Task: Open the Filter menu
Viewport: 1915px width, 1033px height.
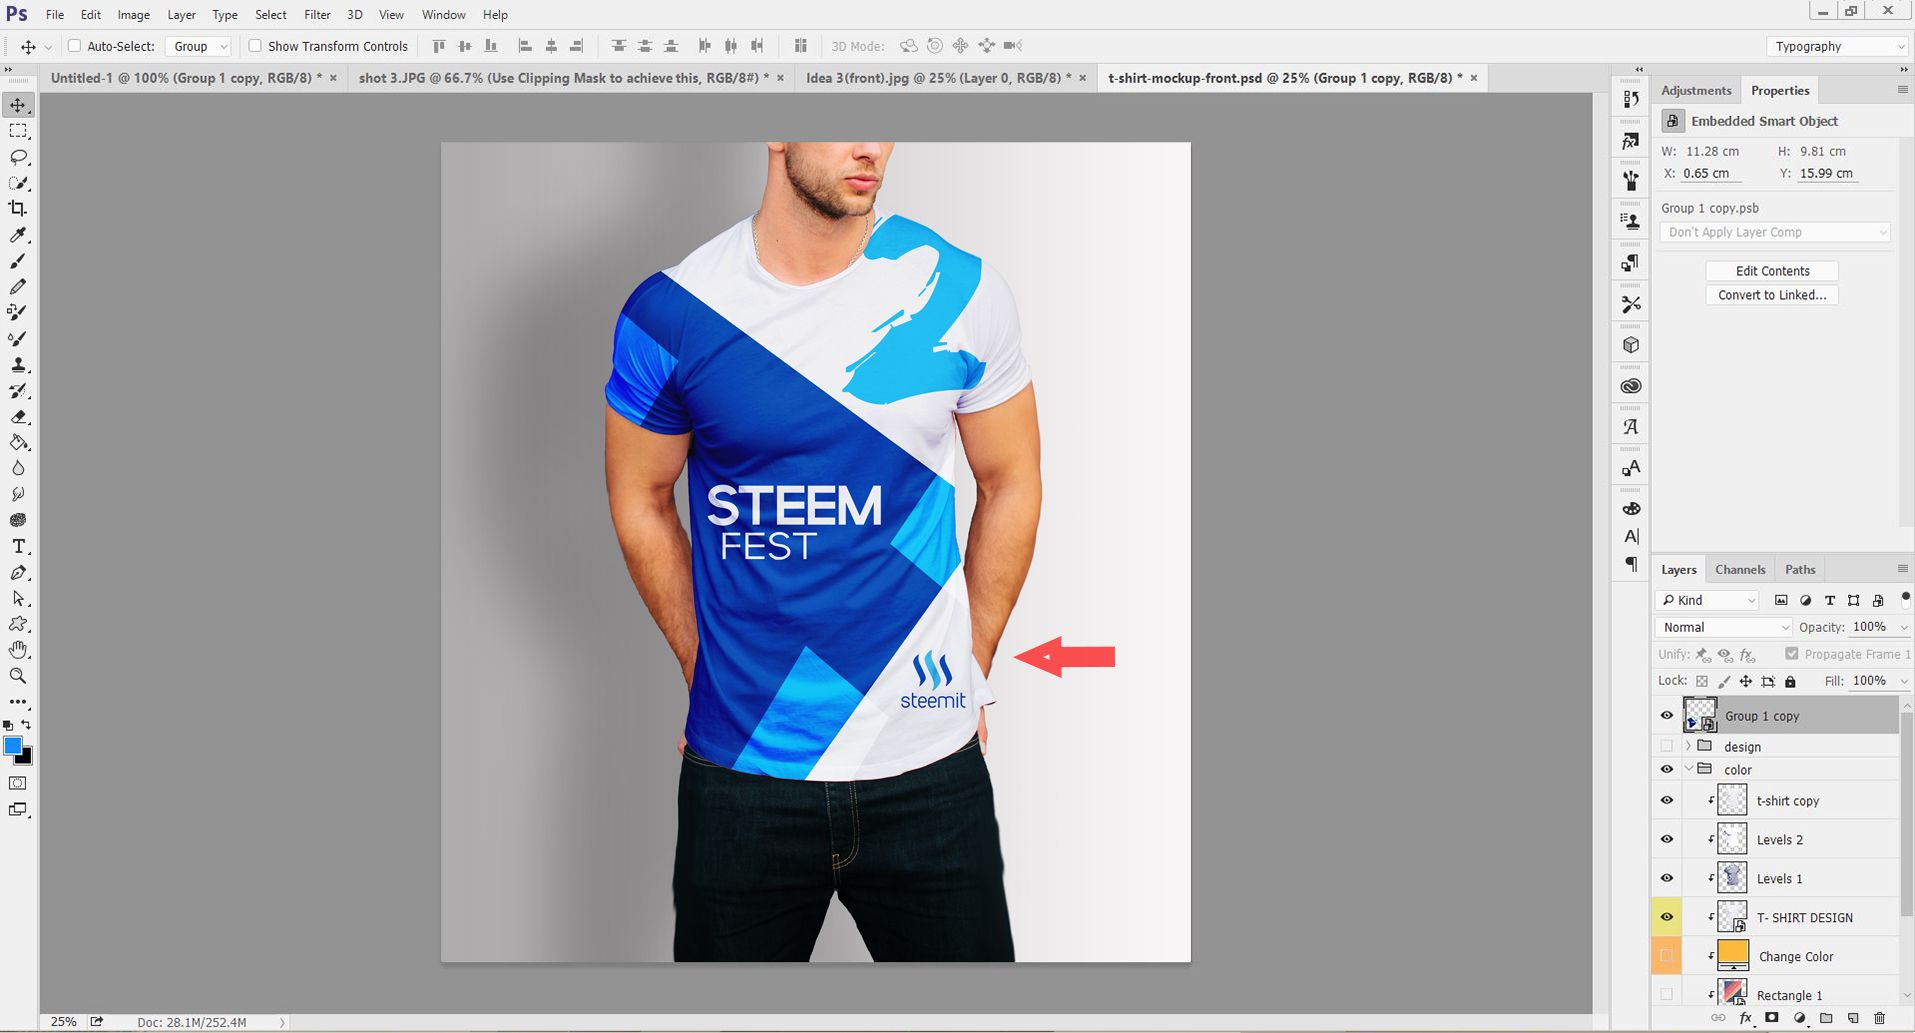Action: tap(317, 15)
